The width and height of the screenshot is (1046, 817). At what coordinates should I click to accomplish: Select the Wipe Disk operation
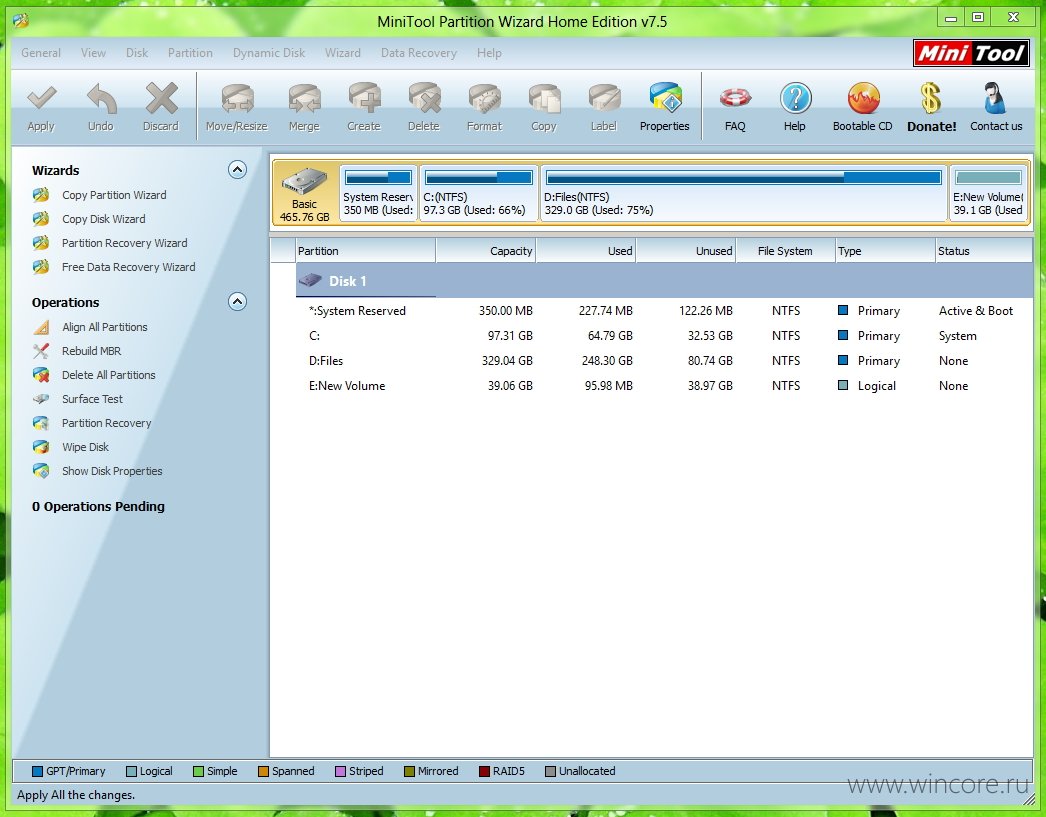point(85,448)
